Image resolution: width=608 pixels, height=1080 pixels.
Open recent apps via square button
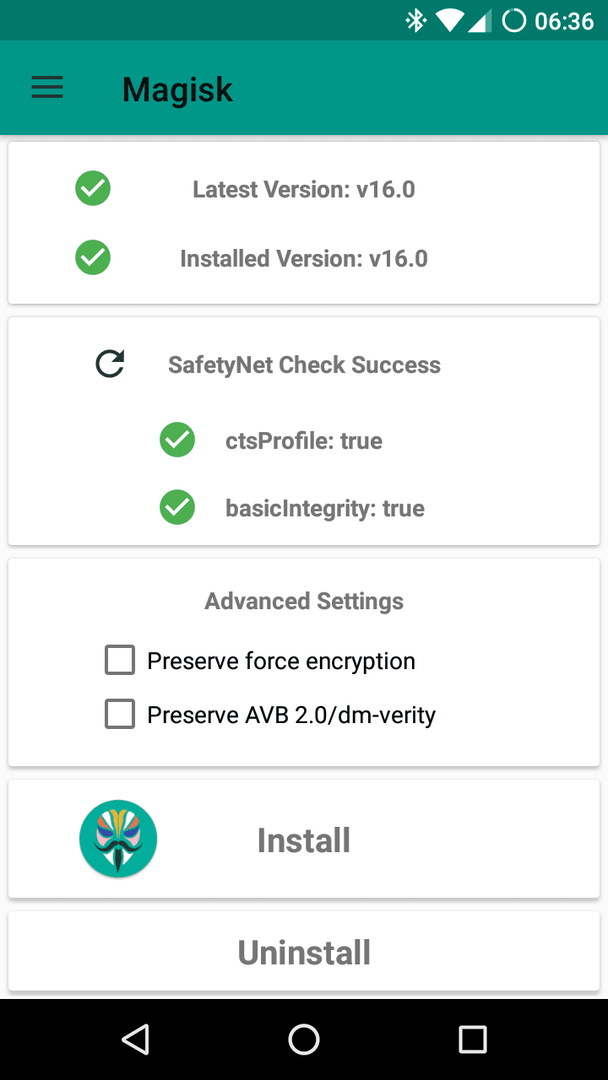point(472,1039)
